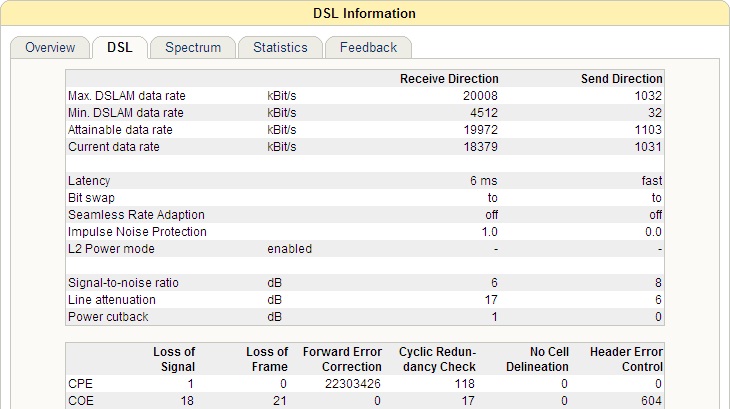This screenshot has height=409, width=730.
Task: Go to the Statistics tab
Action: click(x=280, y=47)
